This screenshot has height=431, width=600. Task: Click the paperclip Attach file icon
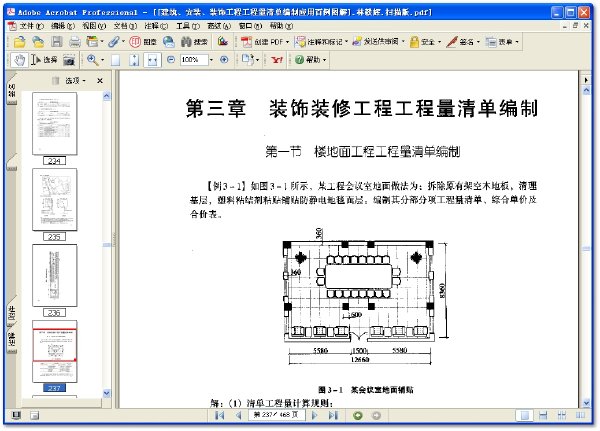pyautogui.click(x=114, y=41)
